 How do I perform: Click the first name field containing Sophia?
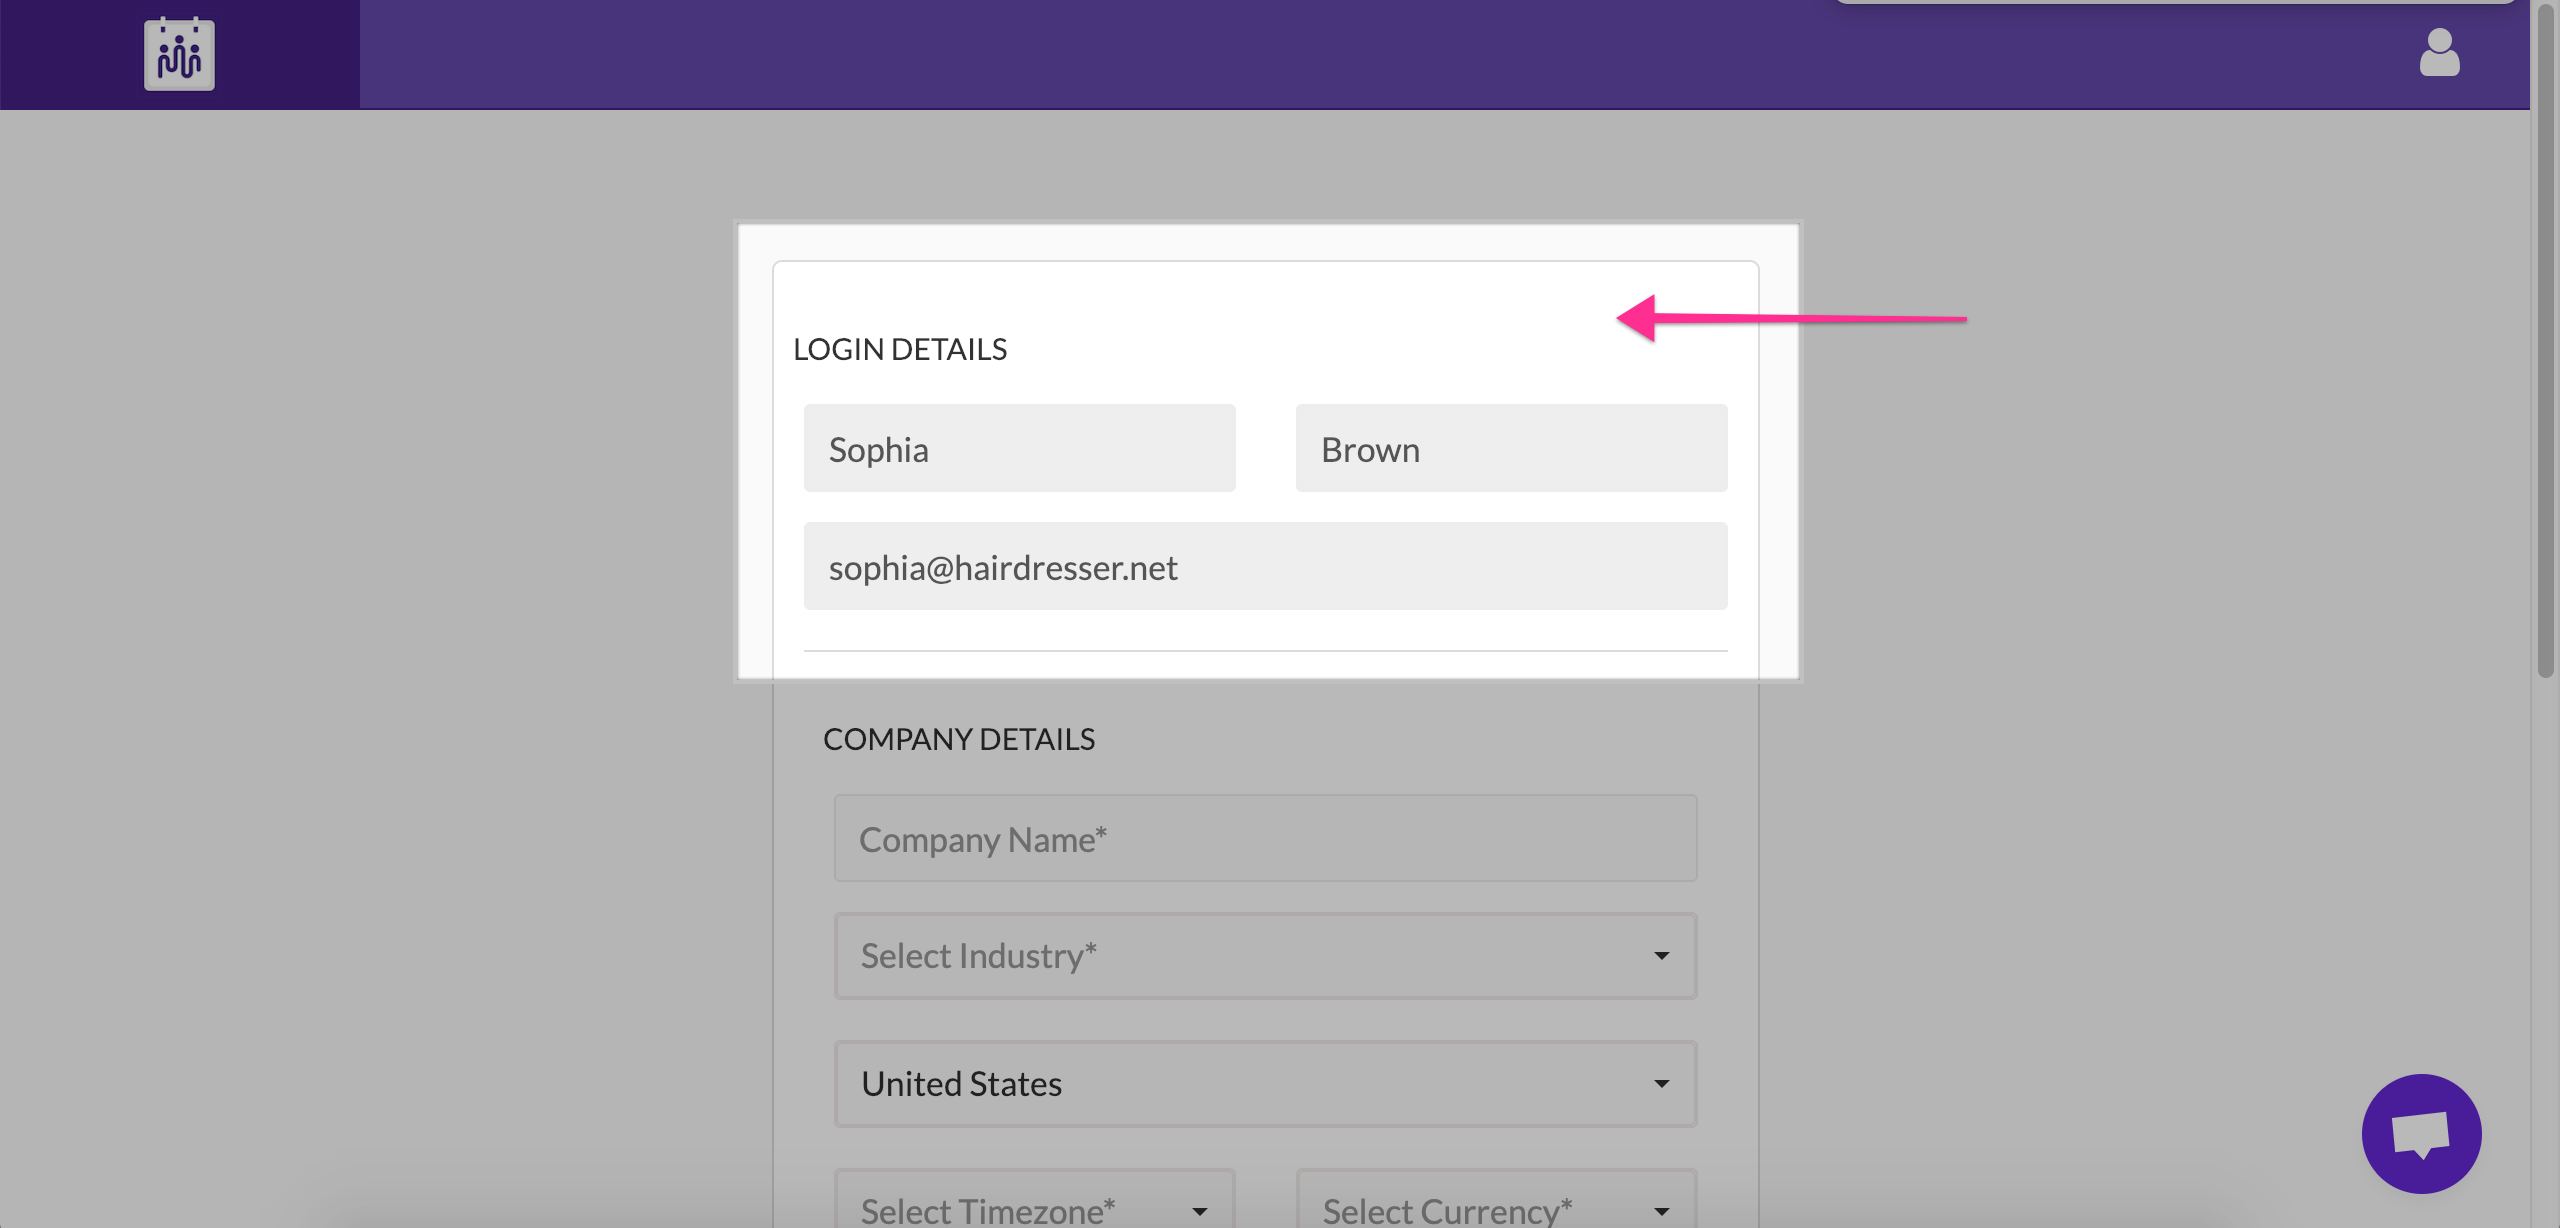click(1019, 448)
